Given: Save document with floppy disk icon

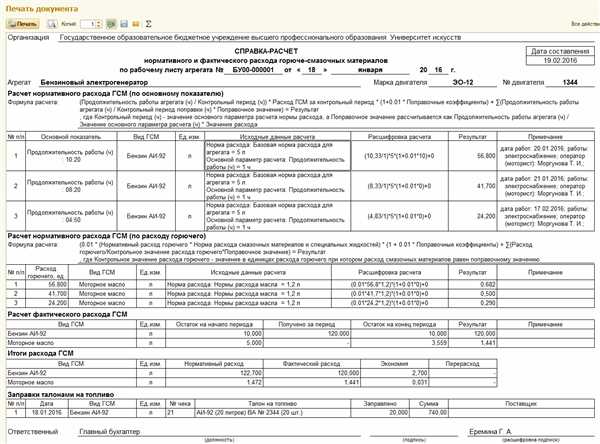Looking at the screenshot, I should 124,24.
